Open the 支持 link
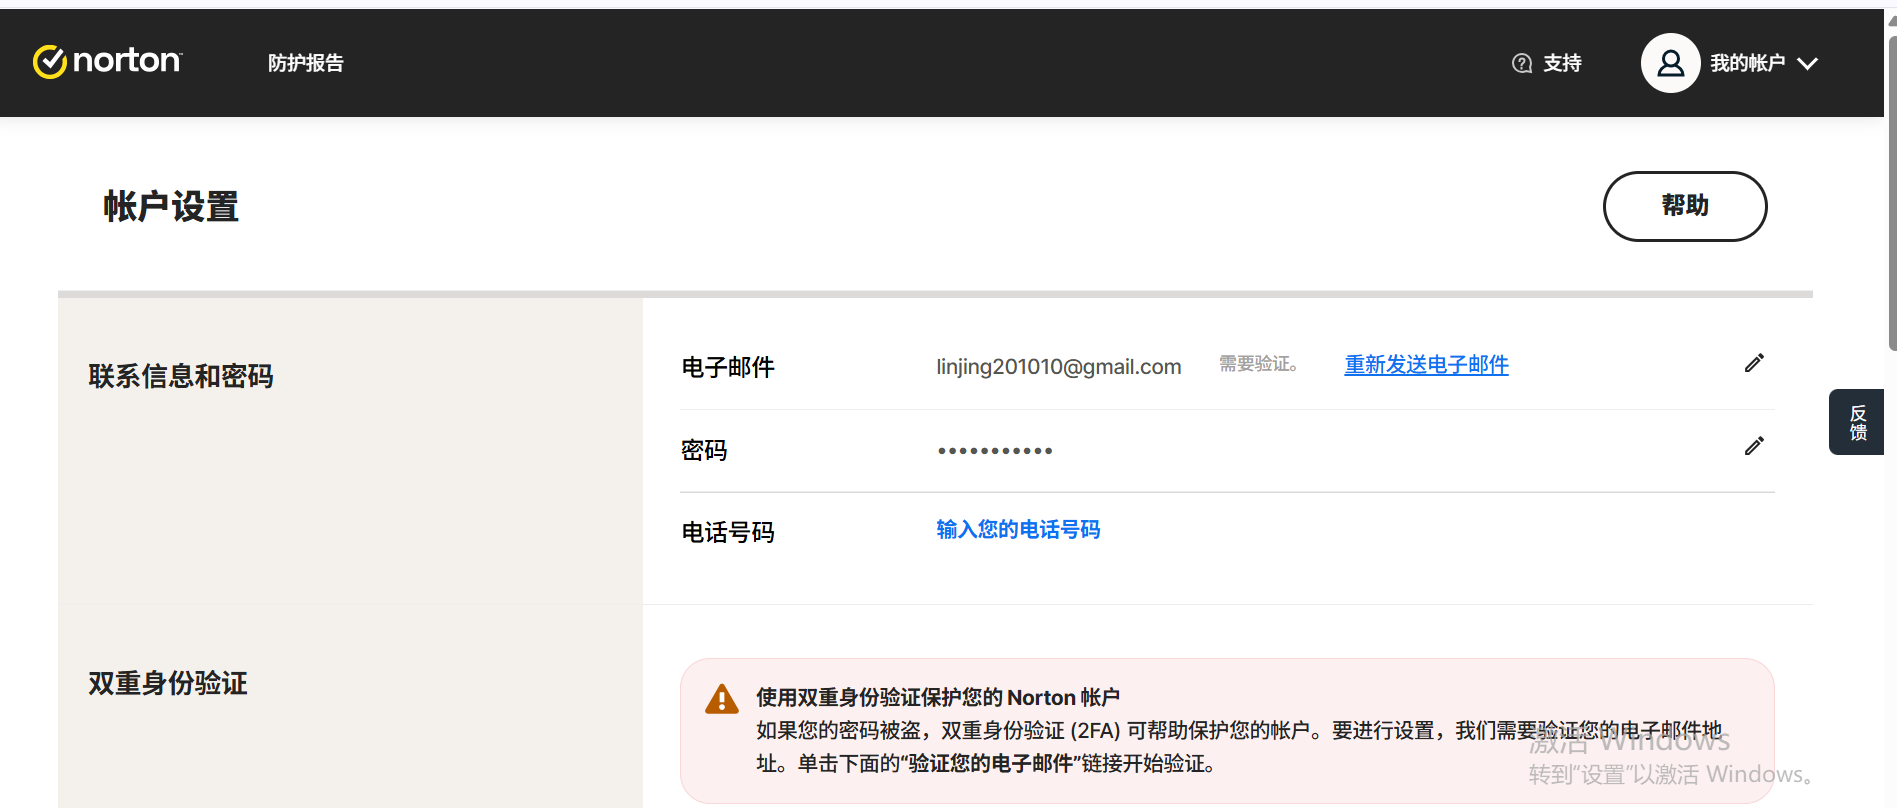 click(x=1562, y=63)
